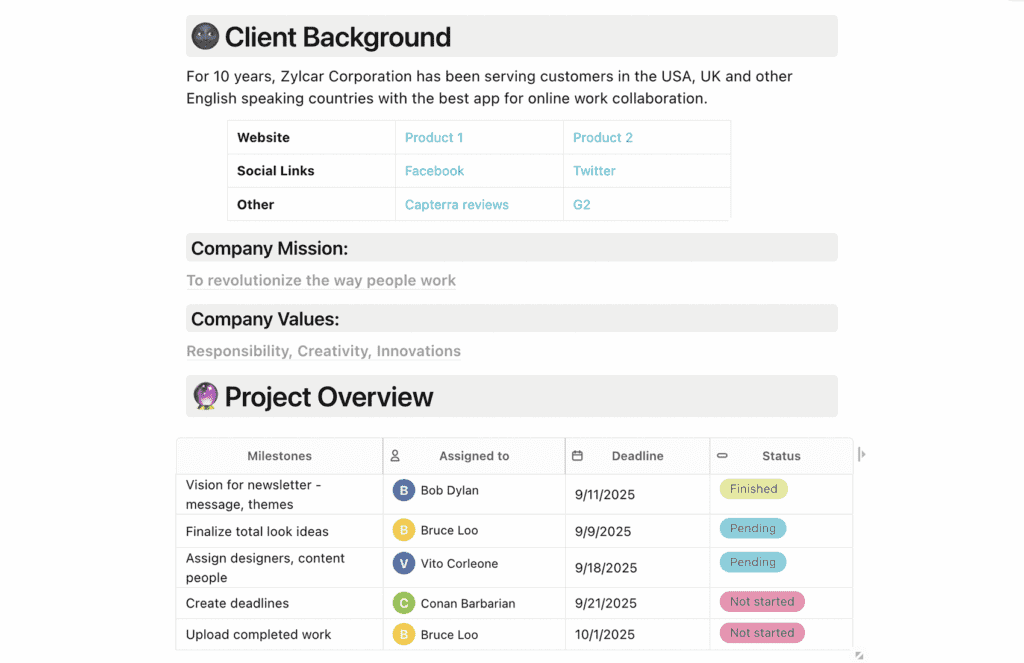Click Conan Barbarian's green avatar icon

(403, 604)
